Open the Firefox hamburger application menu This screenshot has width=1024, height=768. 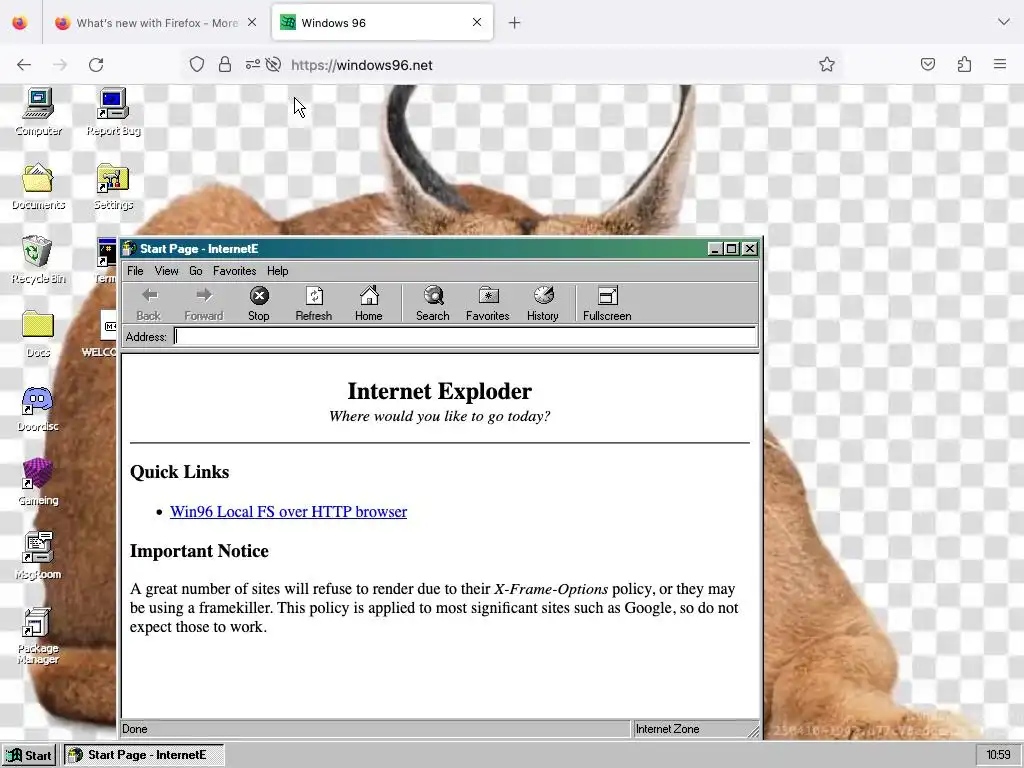[1000, 65]
